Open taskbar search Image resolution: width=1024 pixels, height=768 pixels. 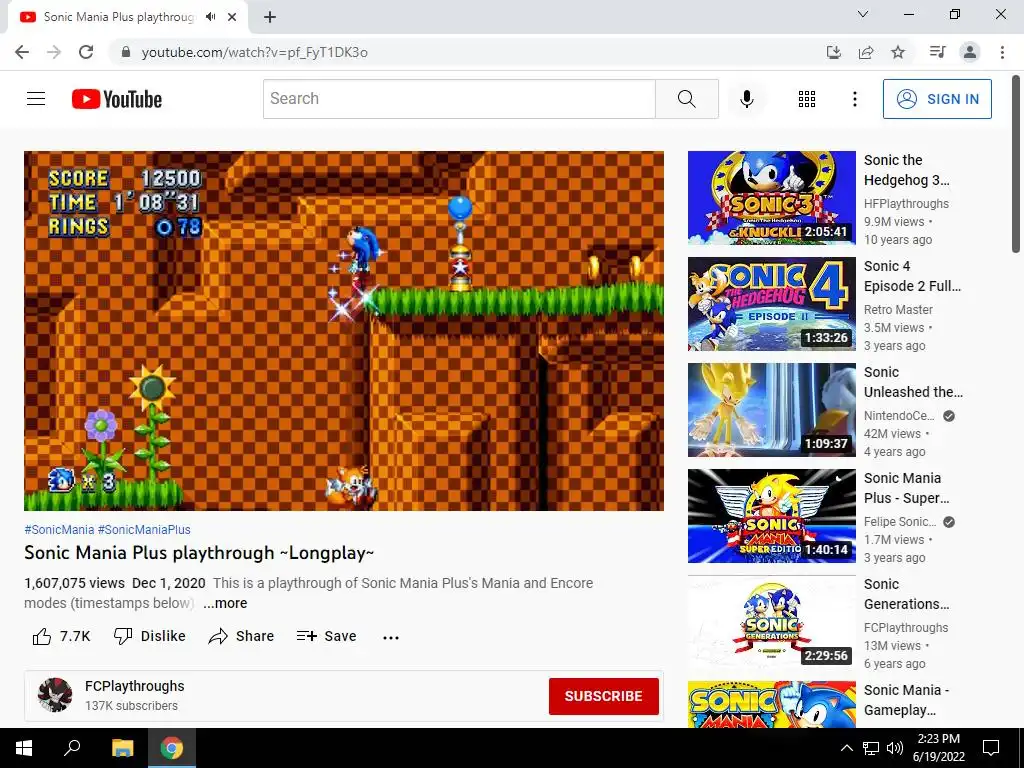72,748
